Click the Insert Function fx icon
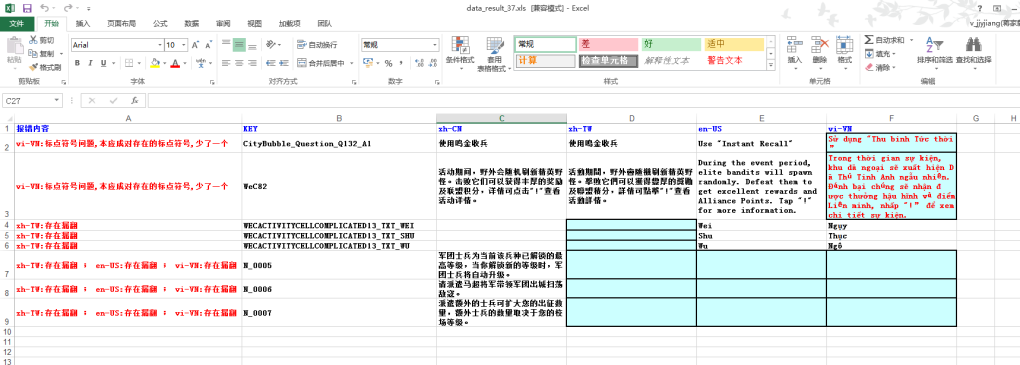 pos(134,101)
